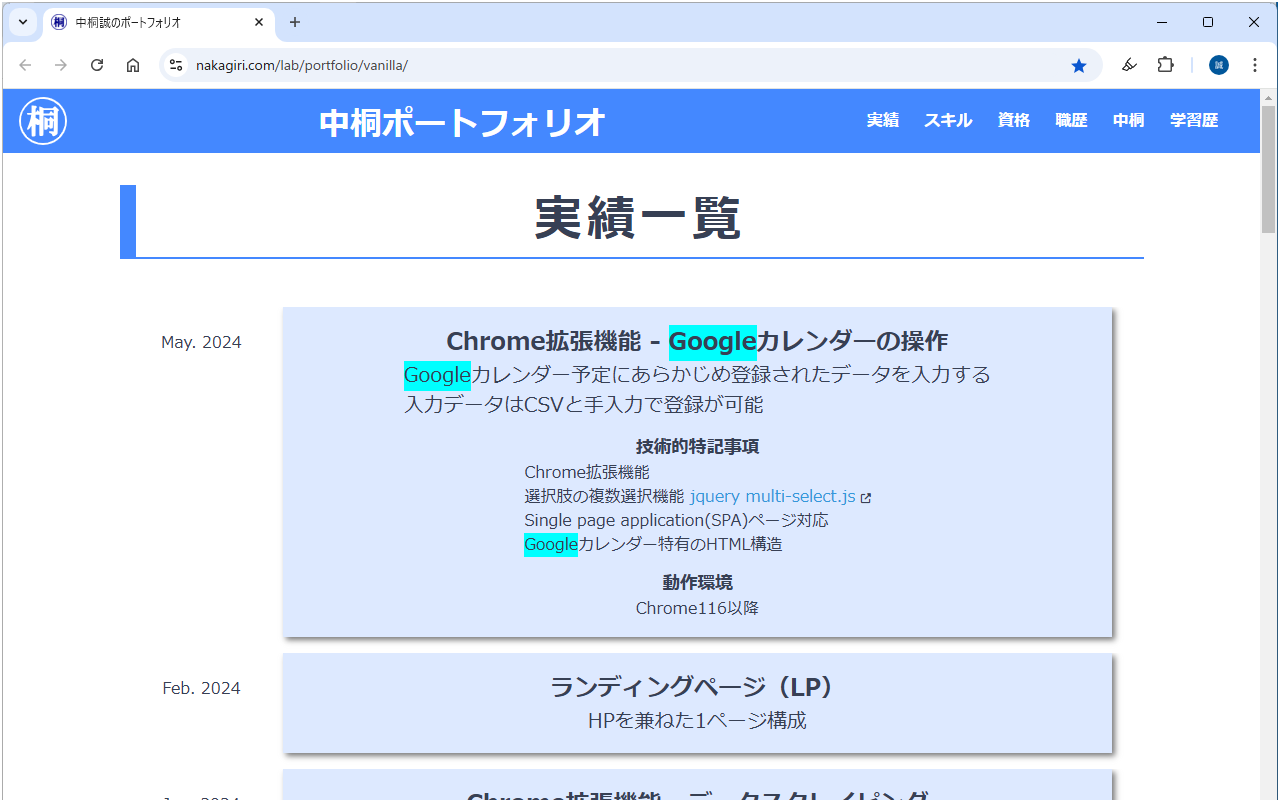Click the Chrome116以降 text
This screenshot has width=1280, height=800.
pyautogui.click(x=697, y=608)
